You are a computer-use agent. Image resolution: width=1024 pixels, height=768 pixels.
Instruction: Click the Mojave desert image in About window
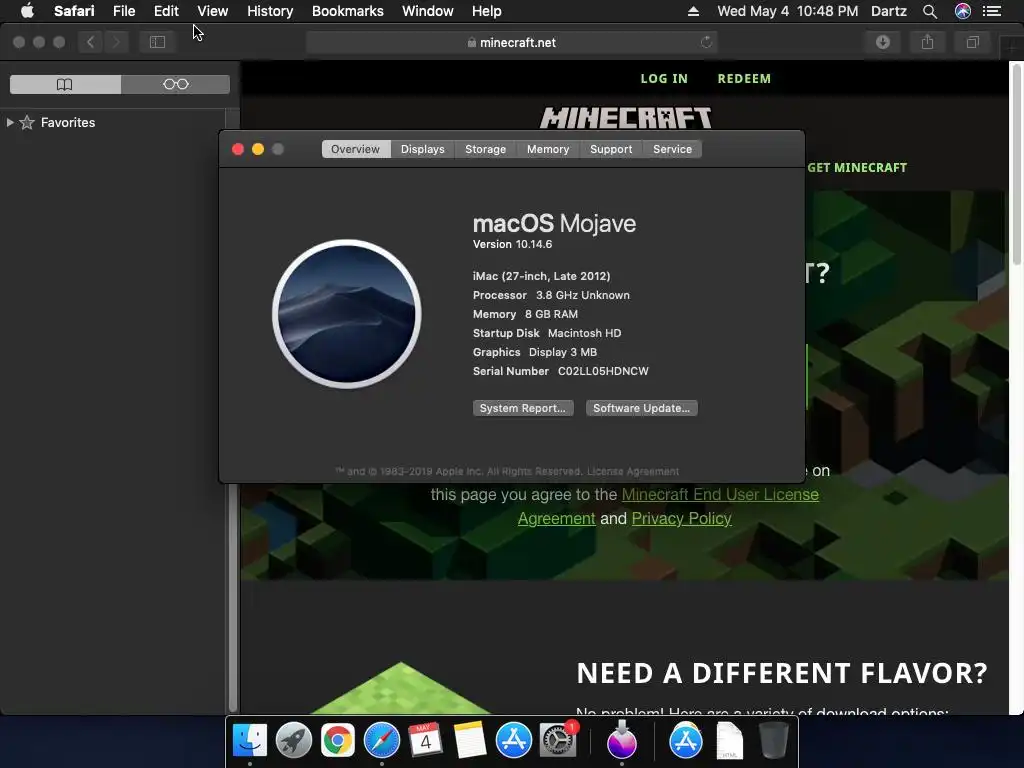click(x=347, y=314)
